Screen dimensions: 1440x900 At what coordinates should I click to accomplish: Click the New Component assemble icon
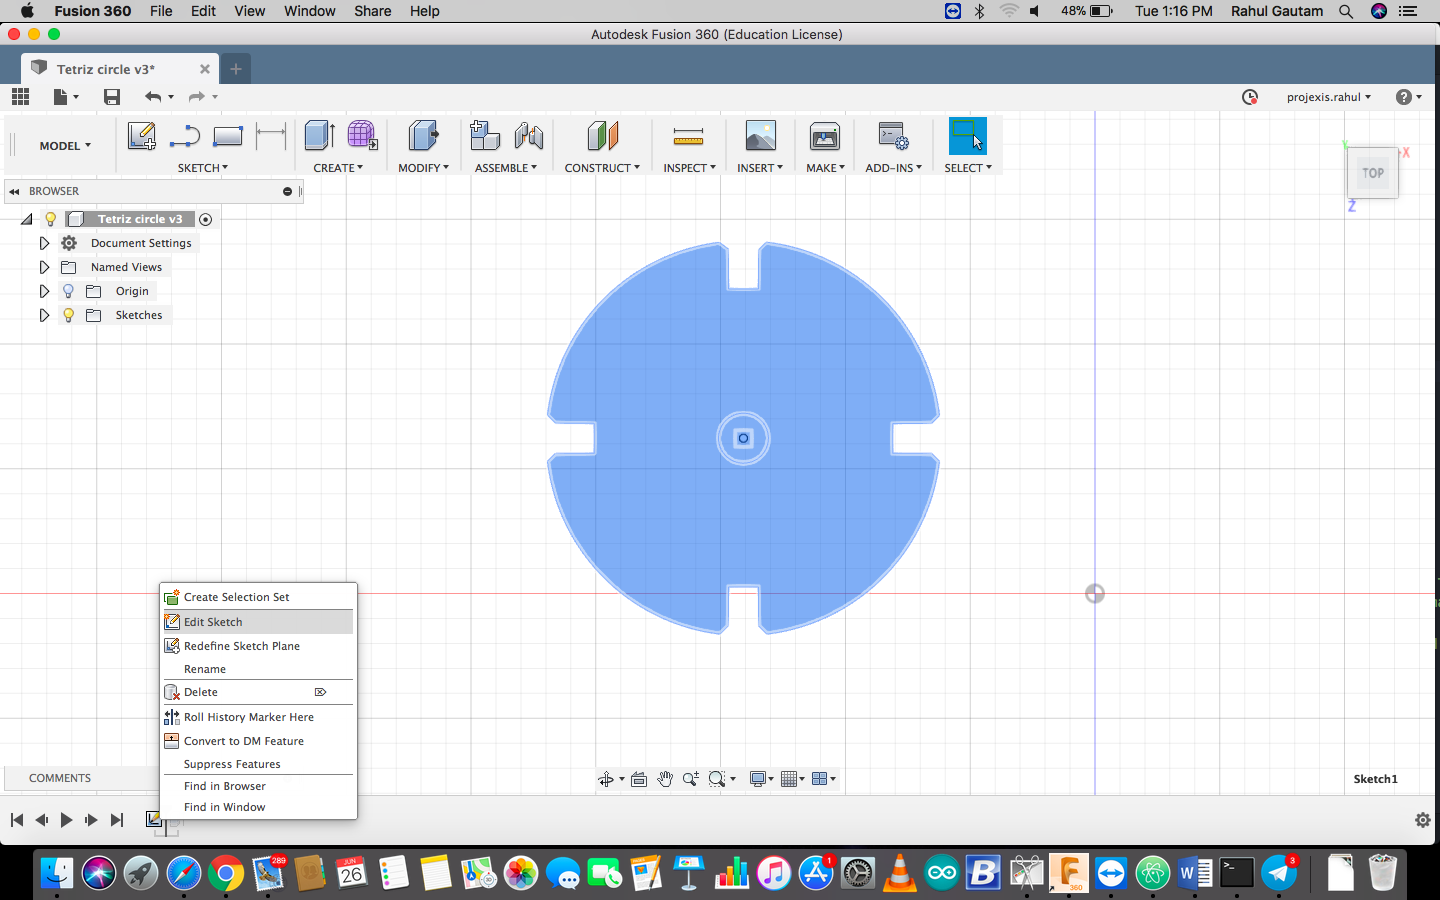[484, 136]
